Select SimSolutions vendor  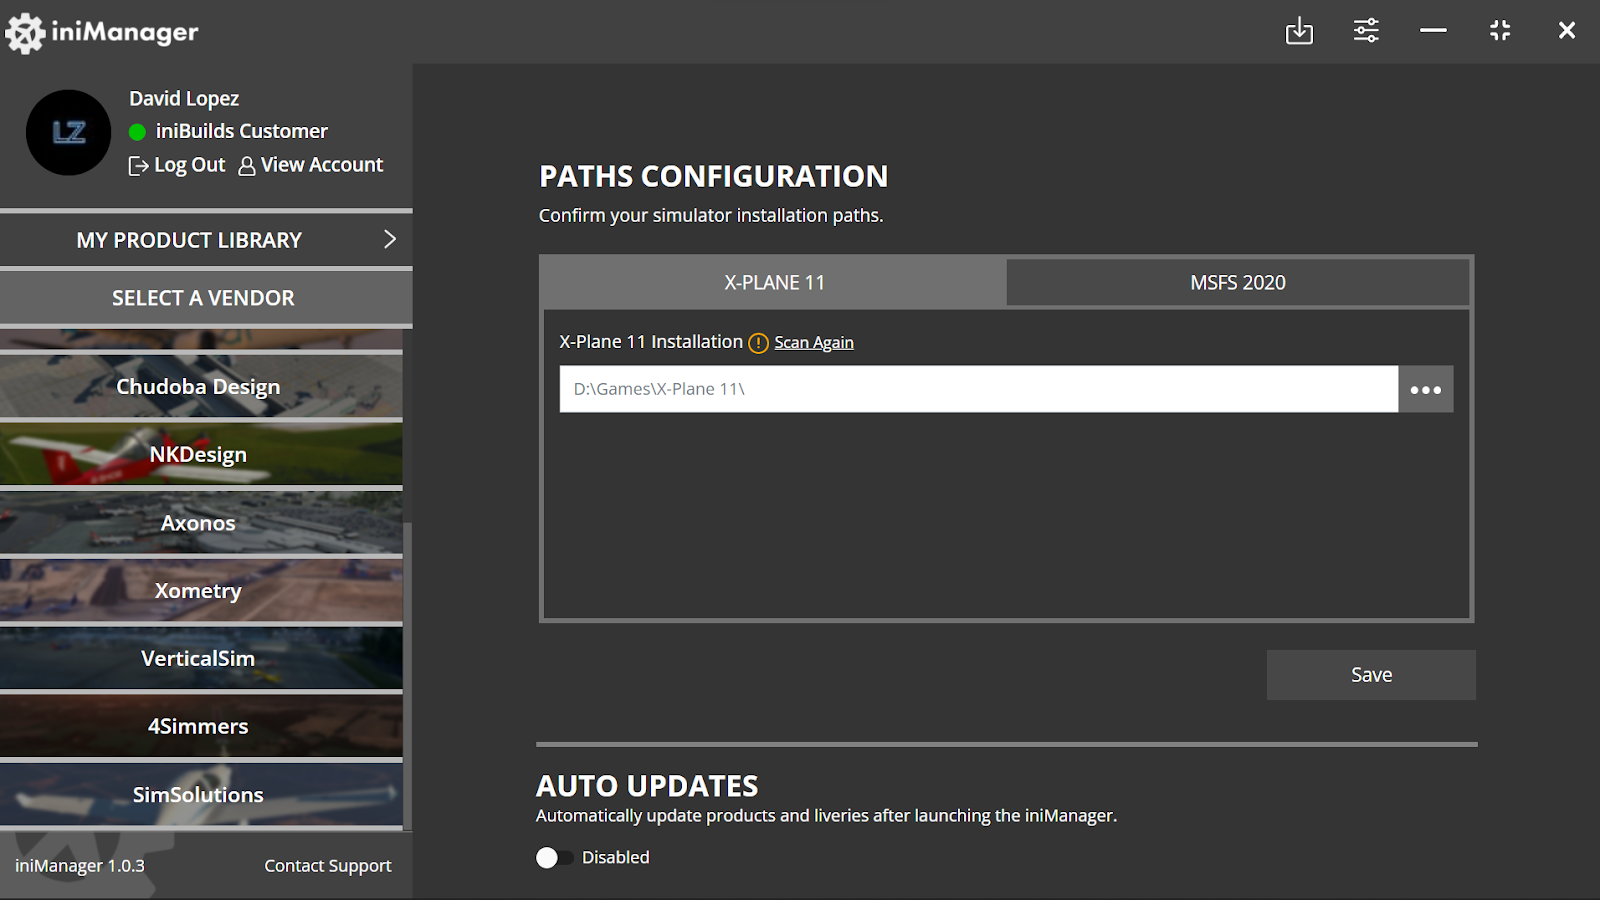[201, 794]
